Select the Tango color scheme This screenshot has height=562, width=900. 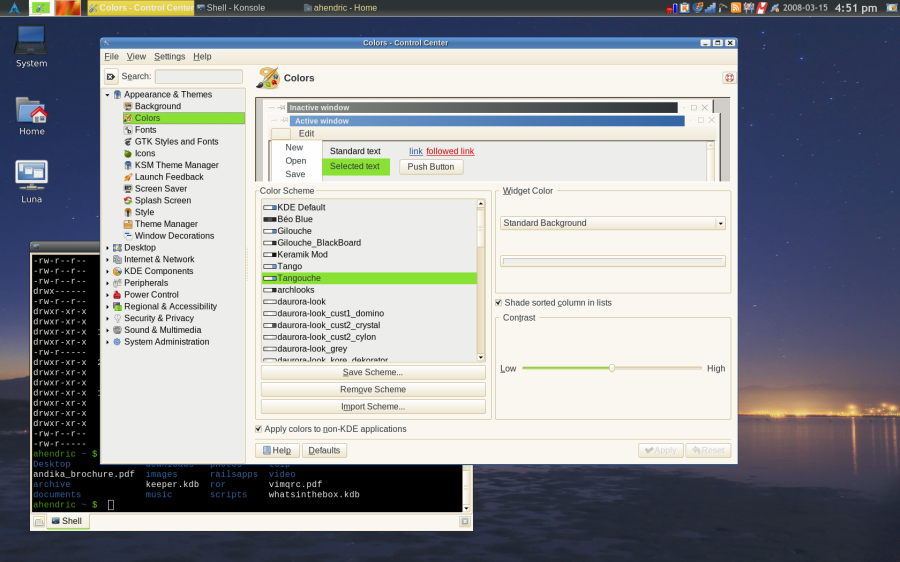[x=369, y=266]
